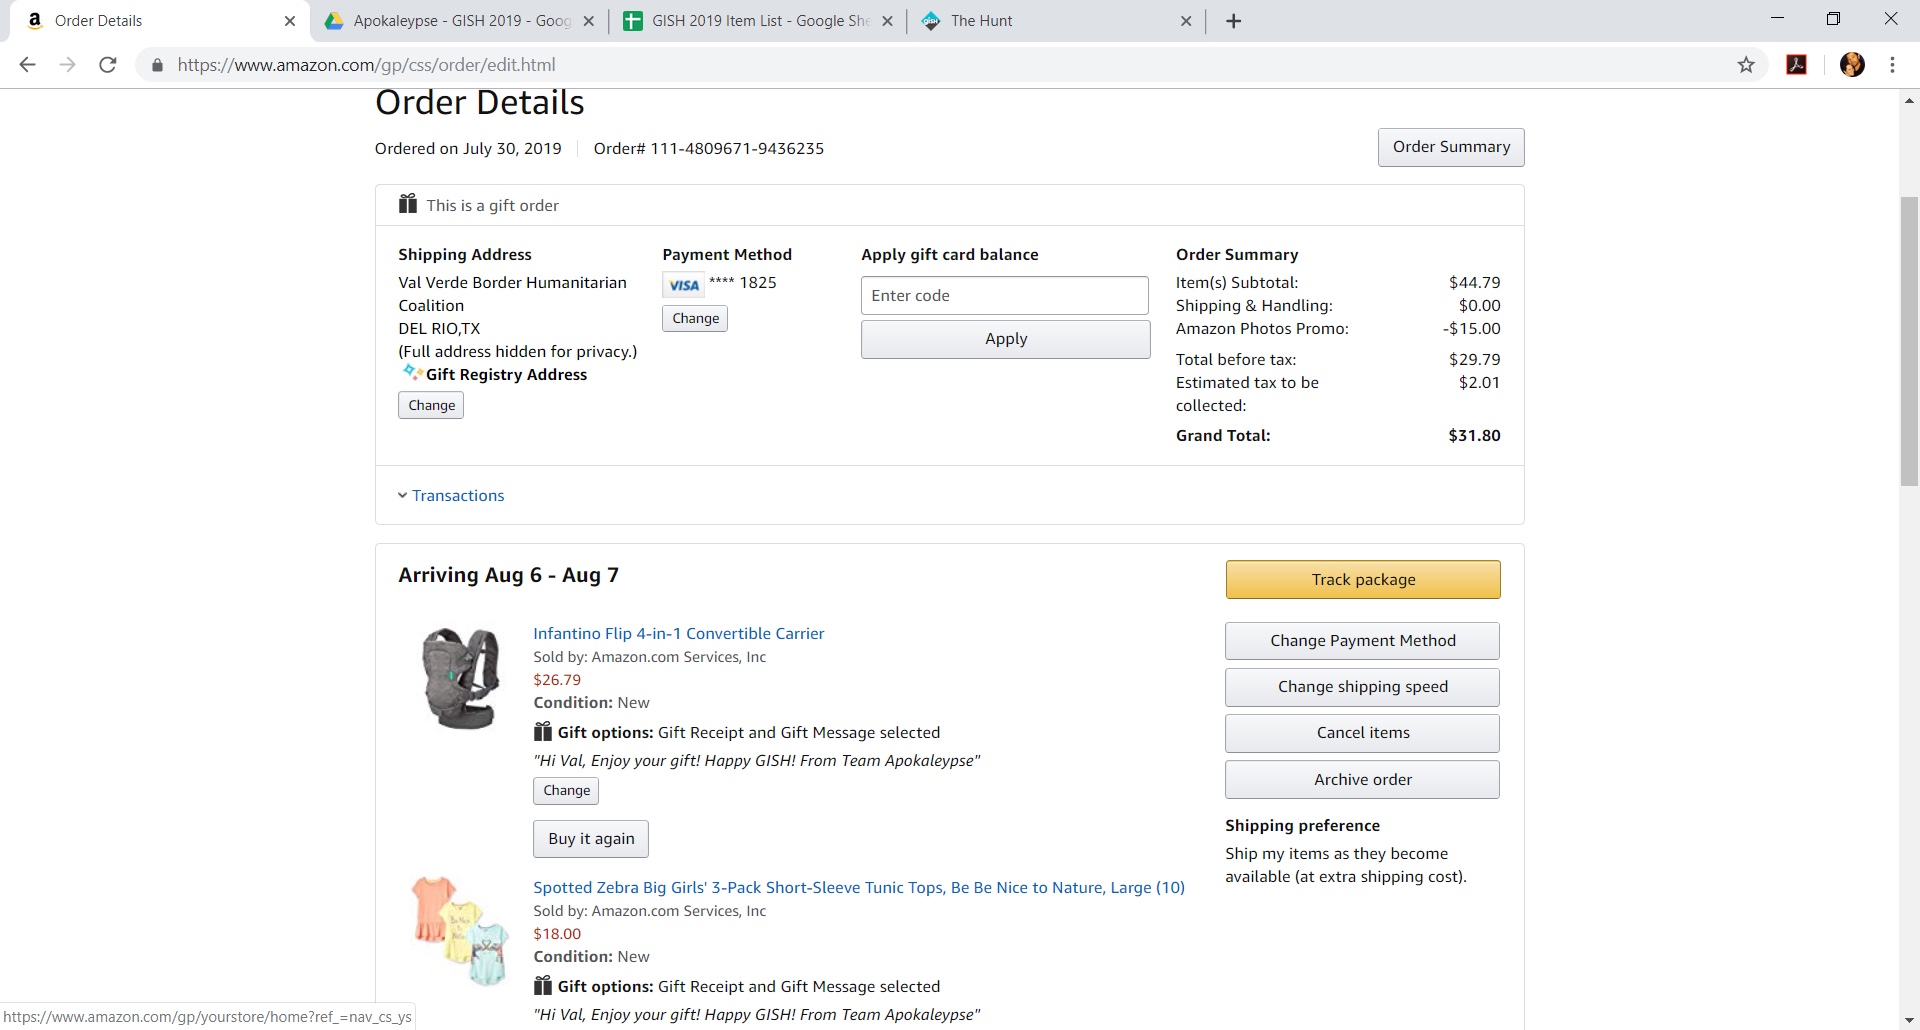The height and width of the screenshot is (1030, 1920).
Task: Open a new browser tab
Action: (x=1234, y=21)
